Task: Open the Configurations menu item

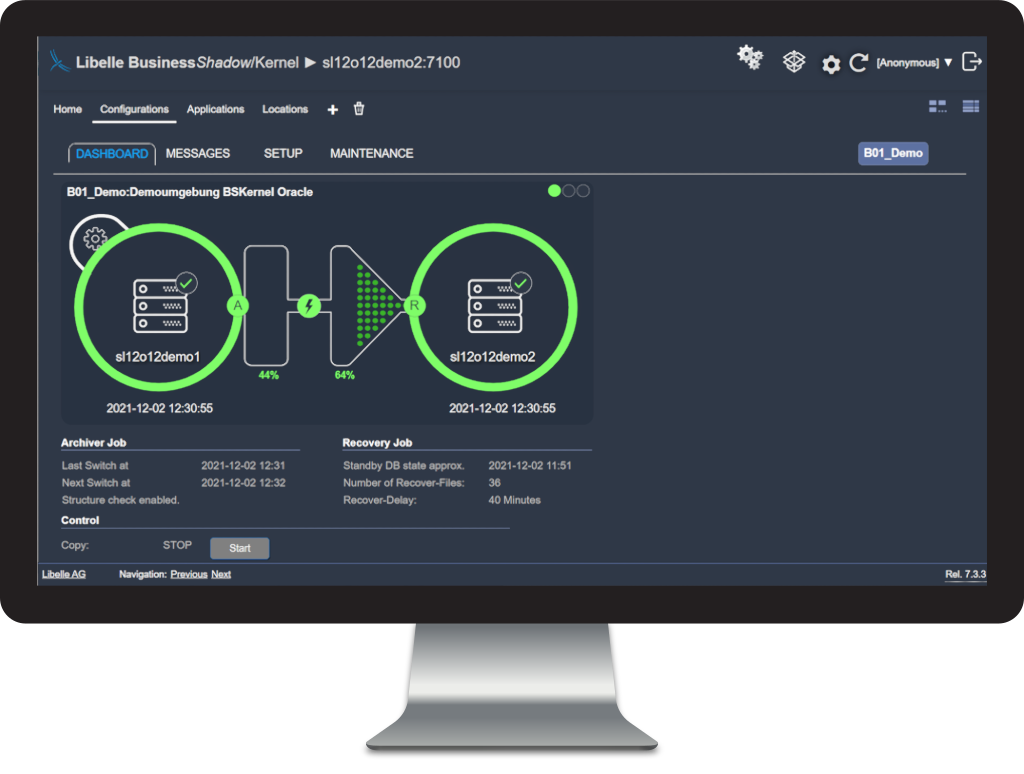Action: tap(135, 109)
